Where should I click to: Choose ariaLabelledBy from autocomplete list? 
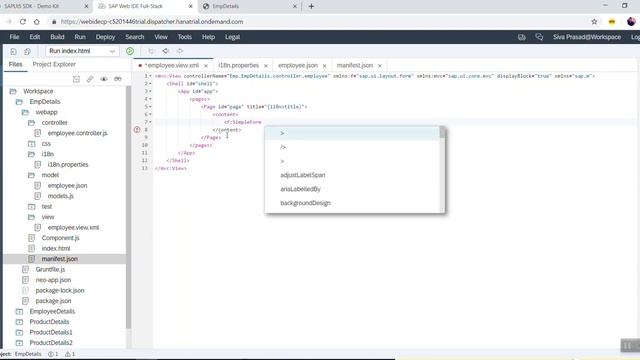click(300, 189)
